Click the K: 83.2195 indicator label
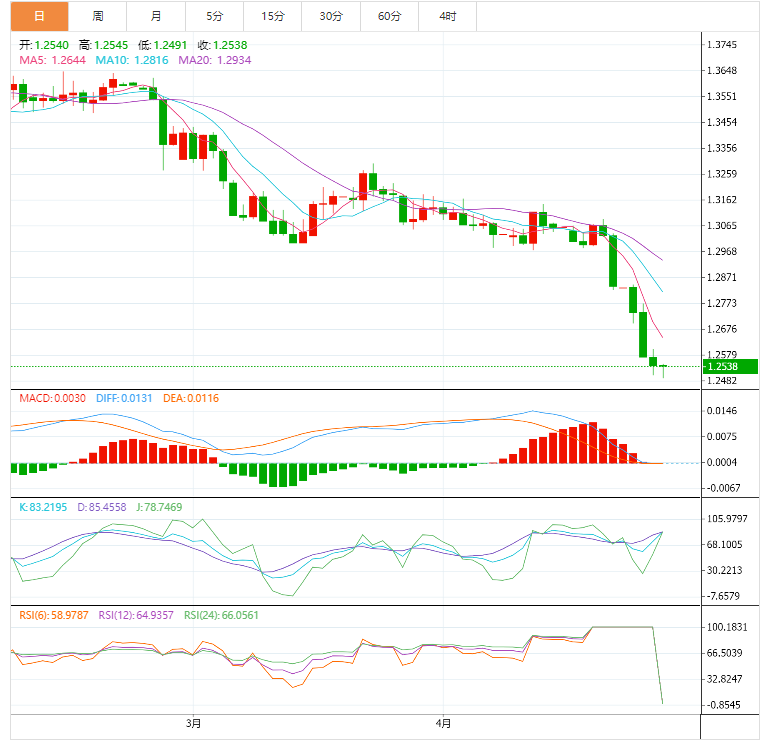 (43, 507)
